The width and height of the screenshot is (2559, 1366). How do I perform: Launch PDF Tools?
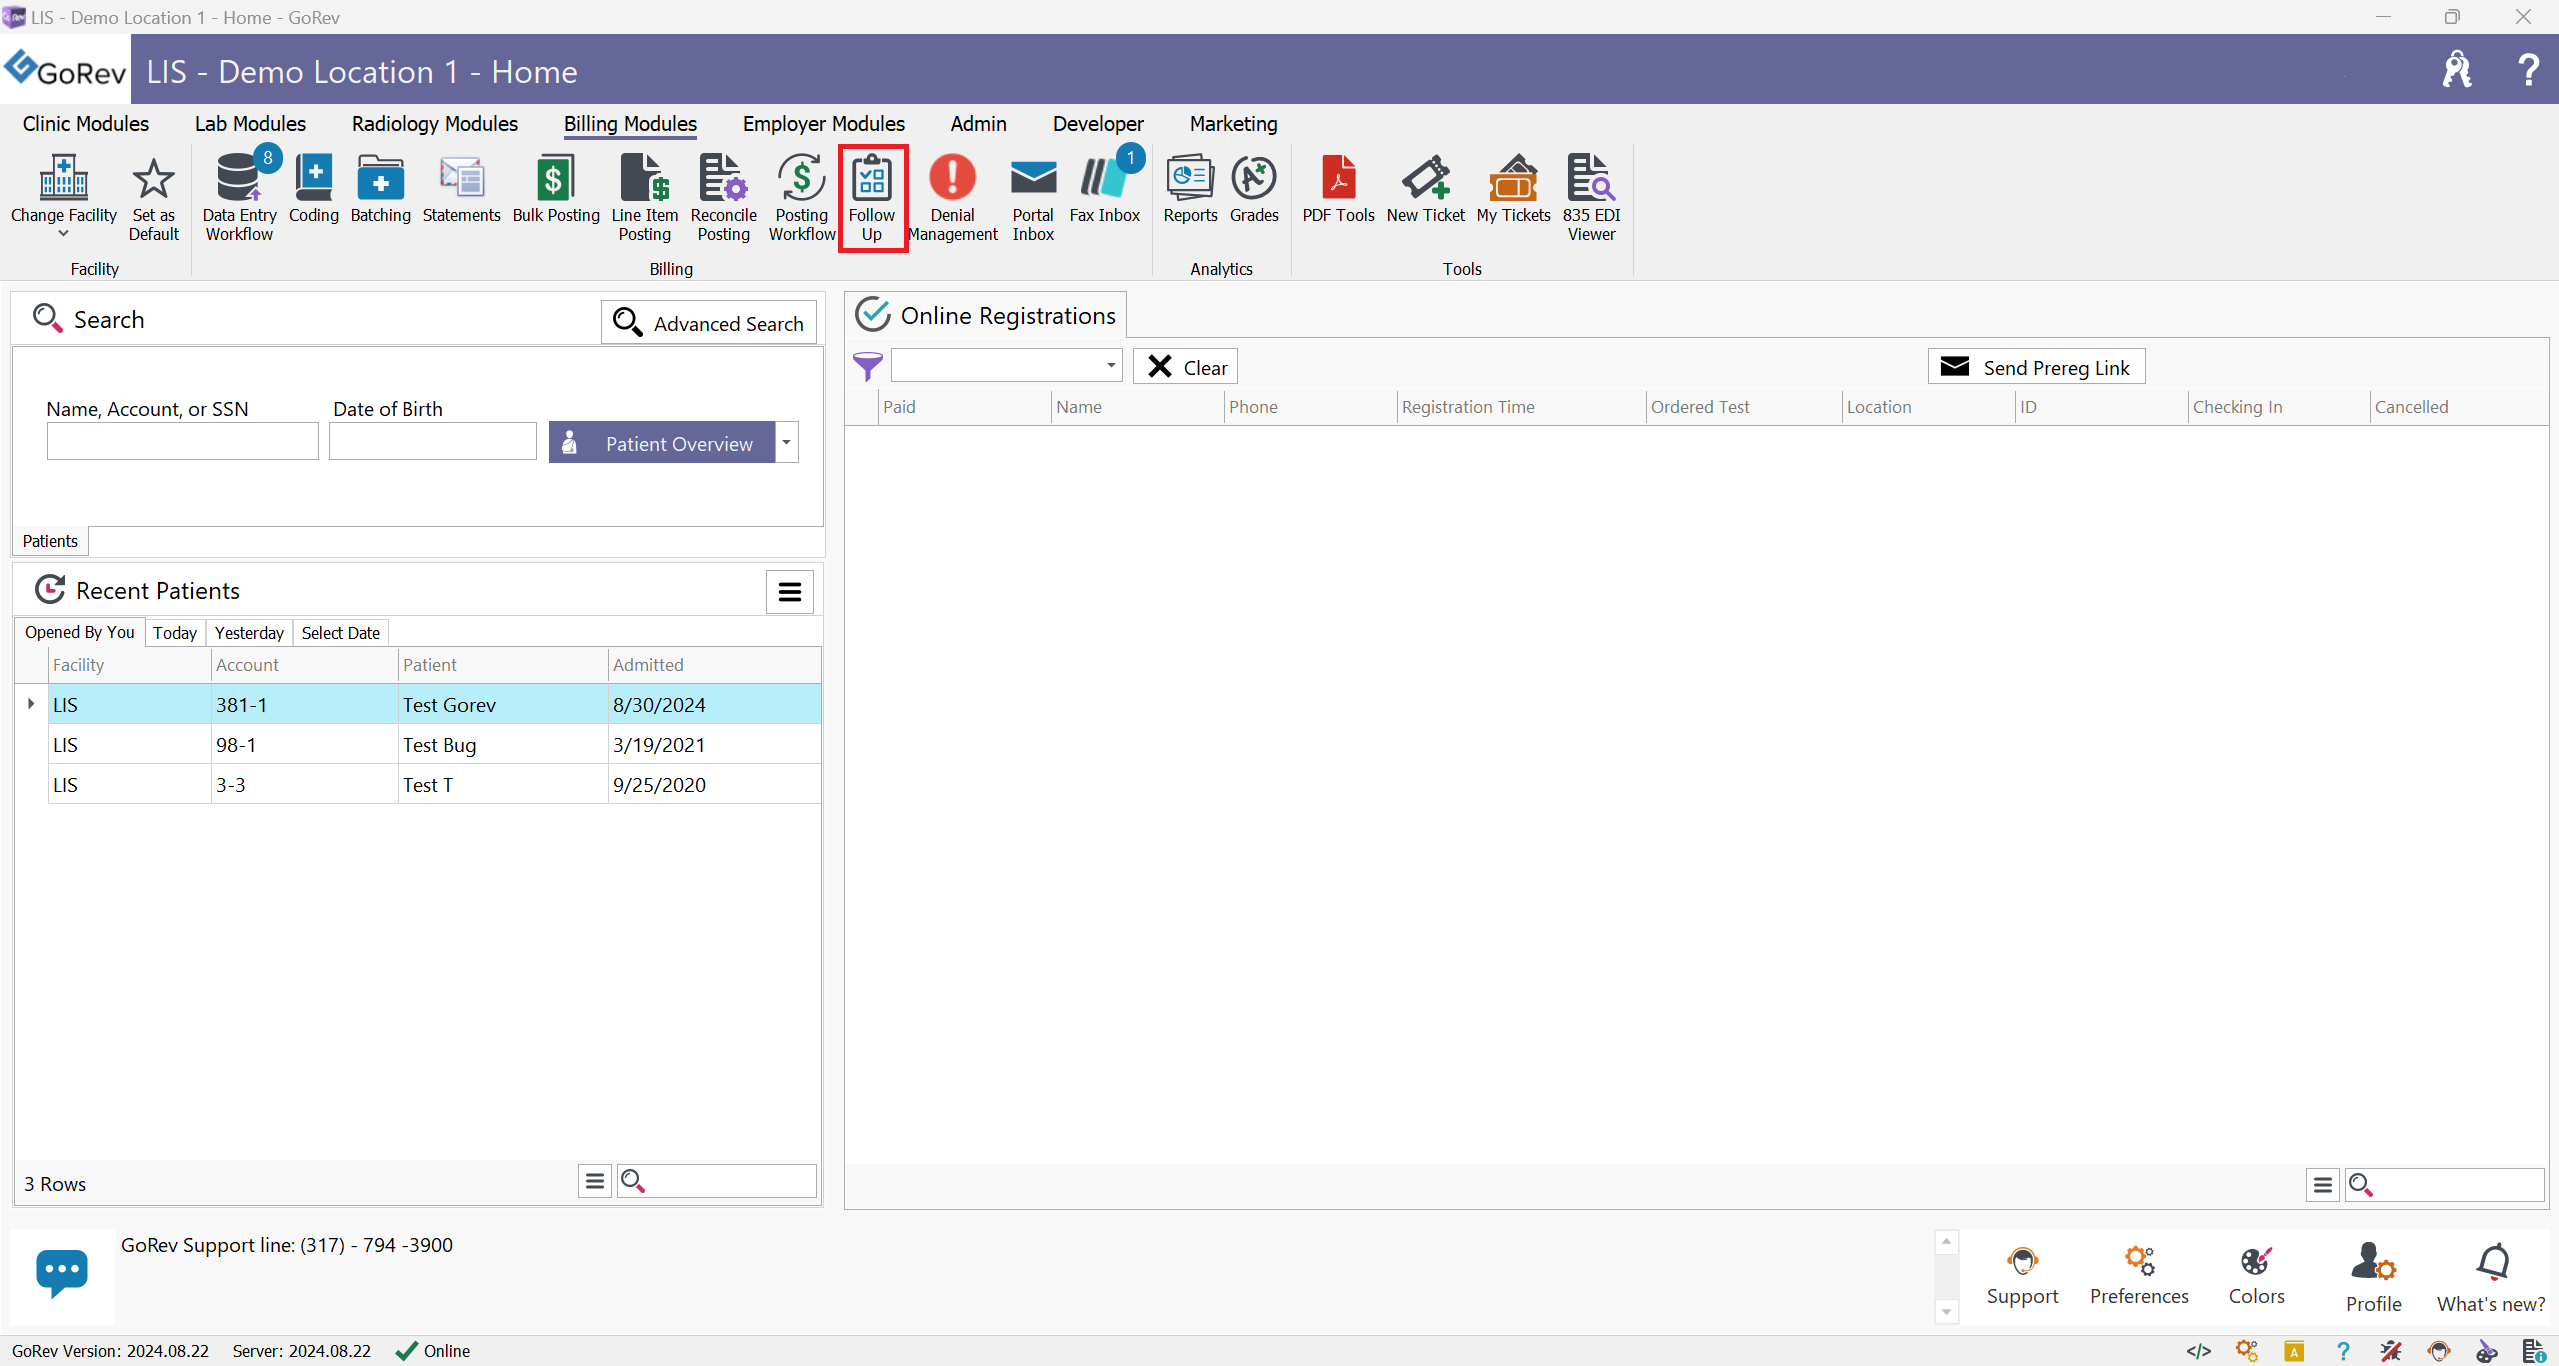1338,190
